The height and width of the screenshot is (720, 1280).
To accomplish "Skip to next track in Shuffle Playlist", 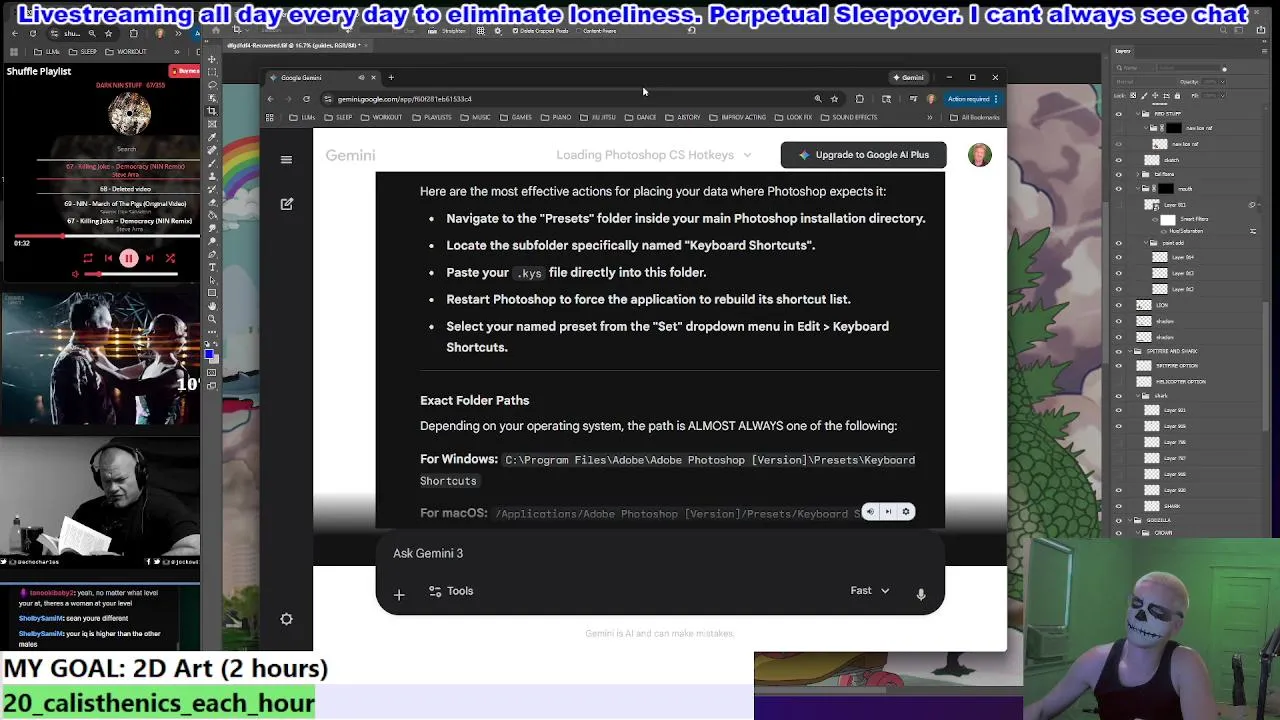I will click(x=149, y=258).
